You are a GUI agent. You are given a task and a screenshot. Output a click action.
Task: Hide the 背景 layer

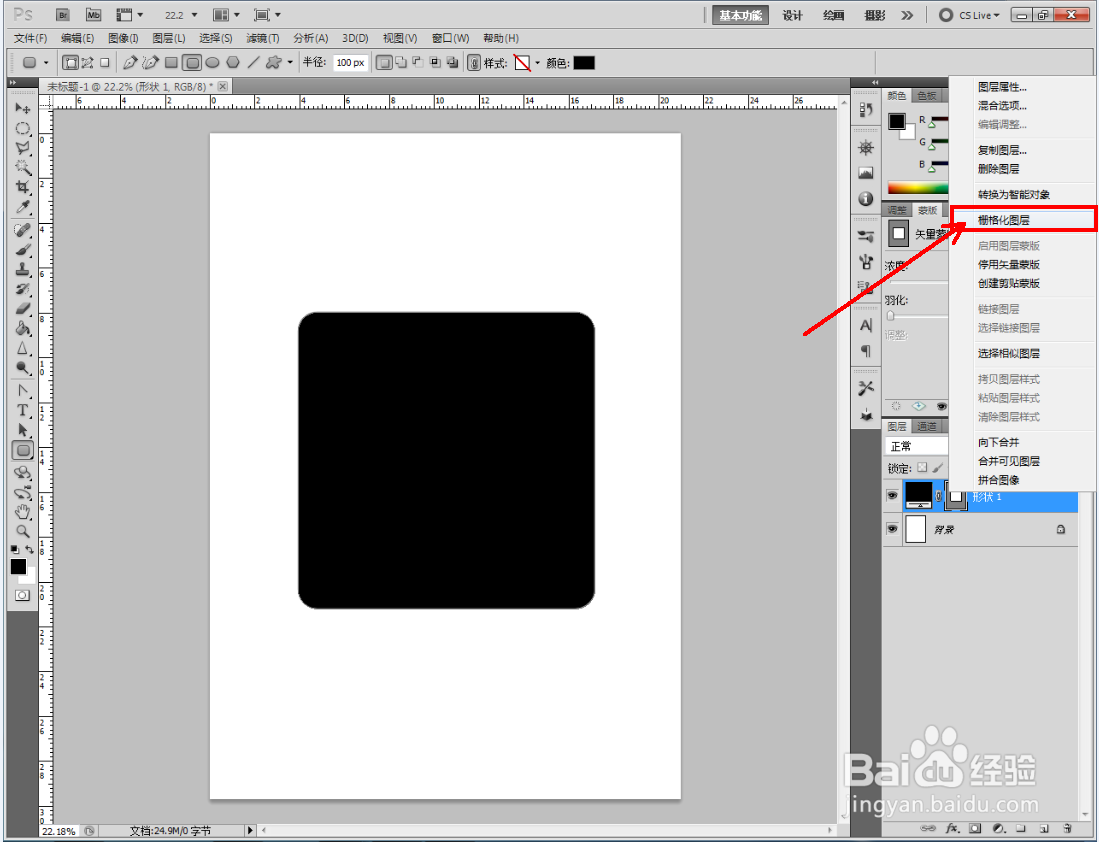click(x=892, y=529)
